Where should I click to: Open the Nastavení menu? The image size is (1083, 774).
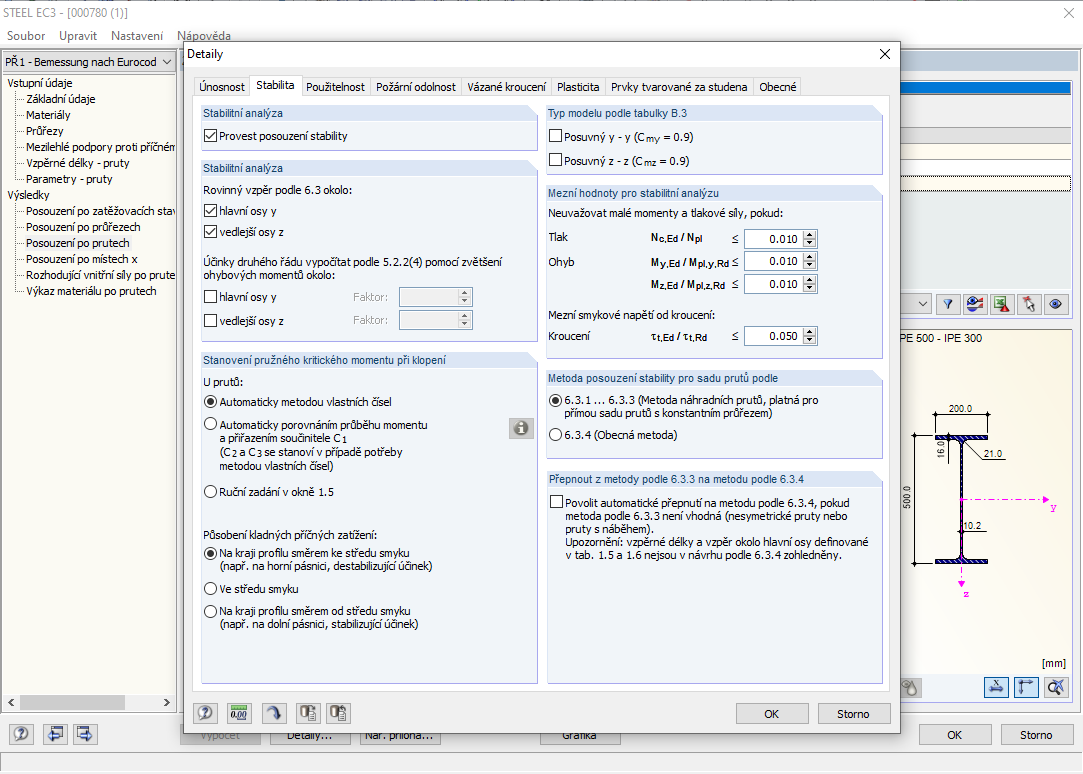point(137,36)
